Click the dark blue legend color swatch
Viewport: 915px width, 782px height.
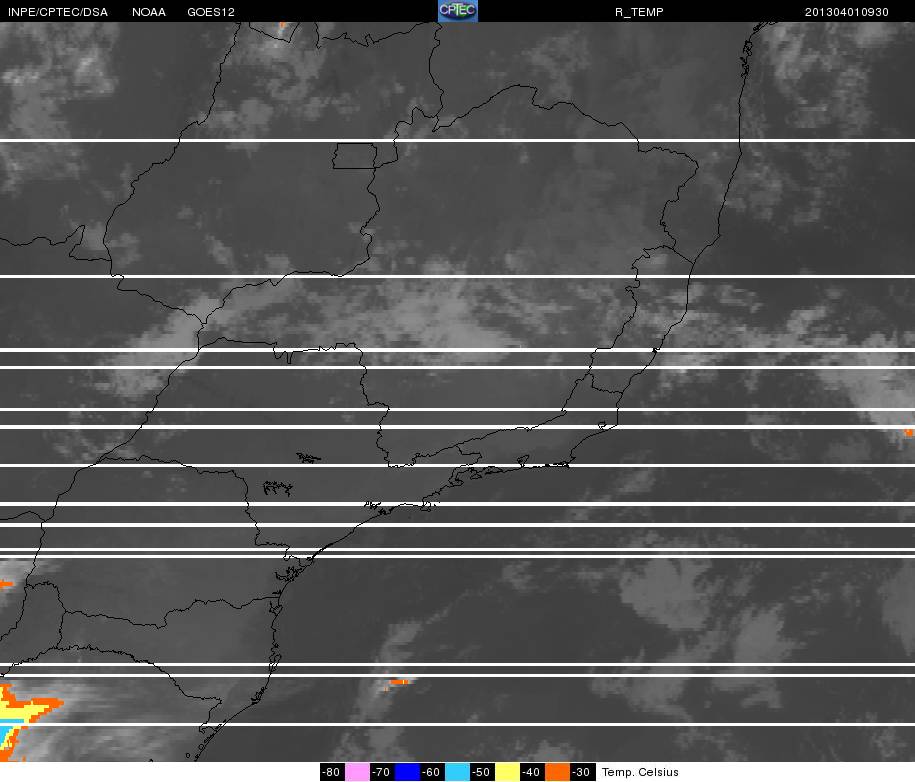[x=407, y=772]
